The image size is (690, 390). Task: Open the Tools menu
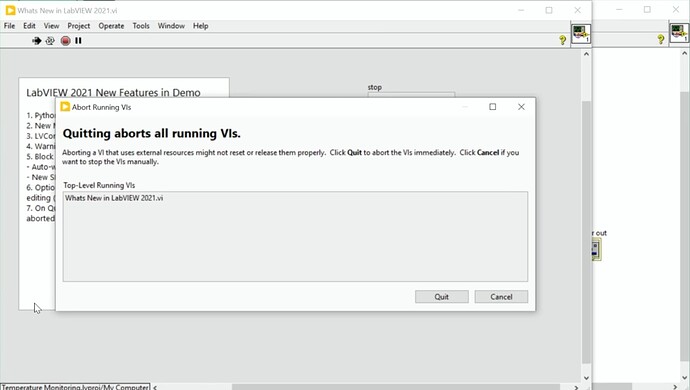click(141, 26)
